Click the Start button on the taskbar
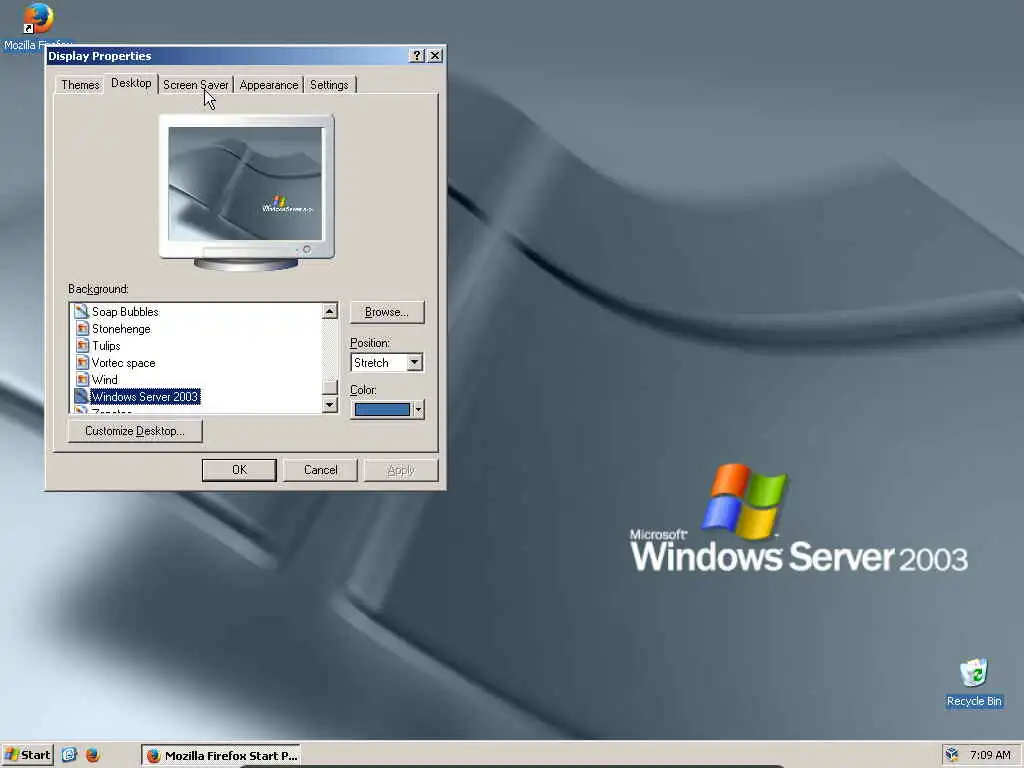 [x=27, y=755]
